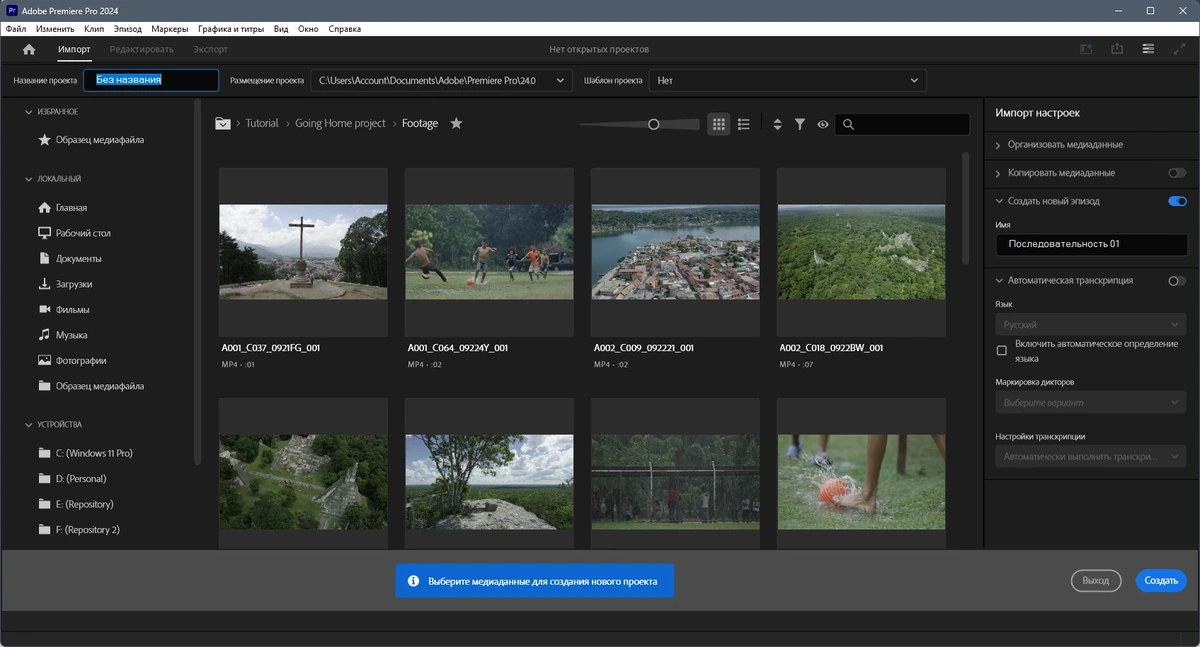The height and width of the screenshot is (647, 1200).
Task: Add Footage folder to favorites with star
Action: (456, 123)
